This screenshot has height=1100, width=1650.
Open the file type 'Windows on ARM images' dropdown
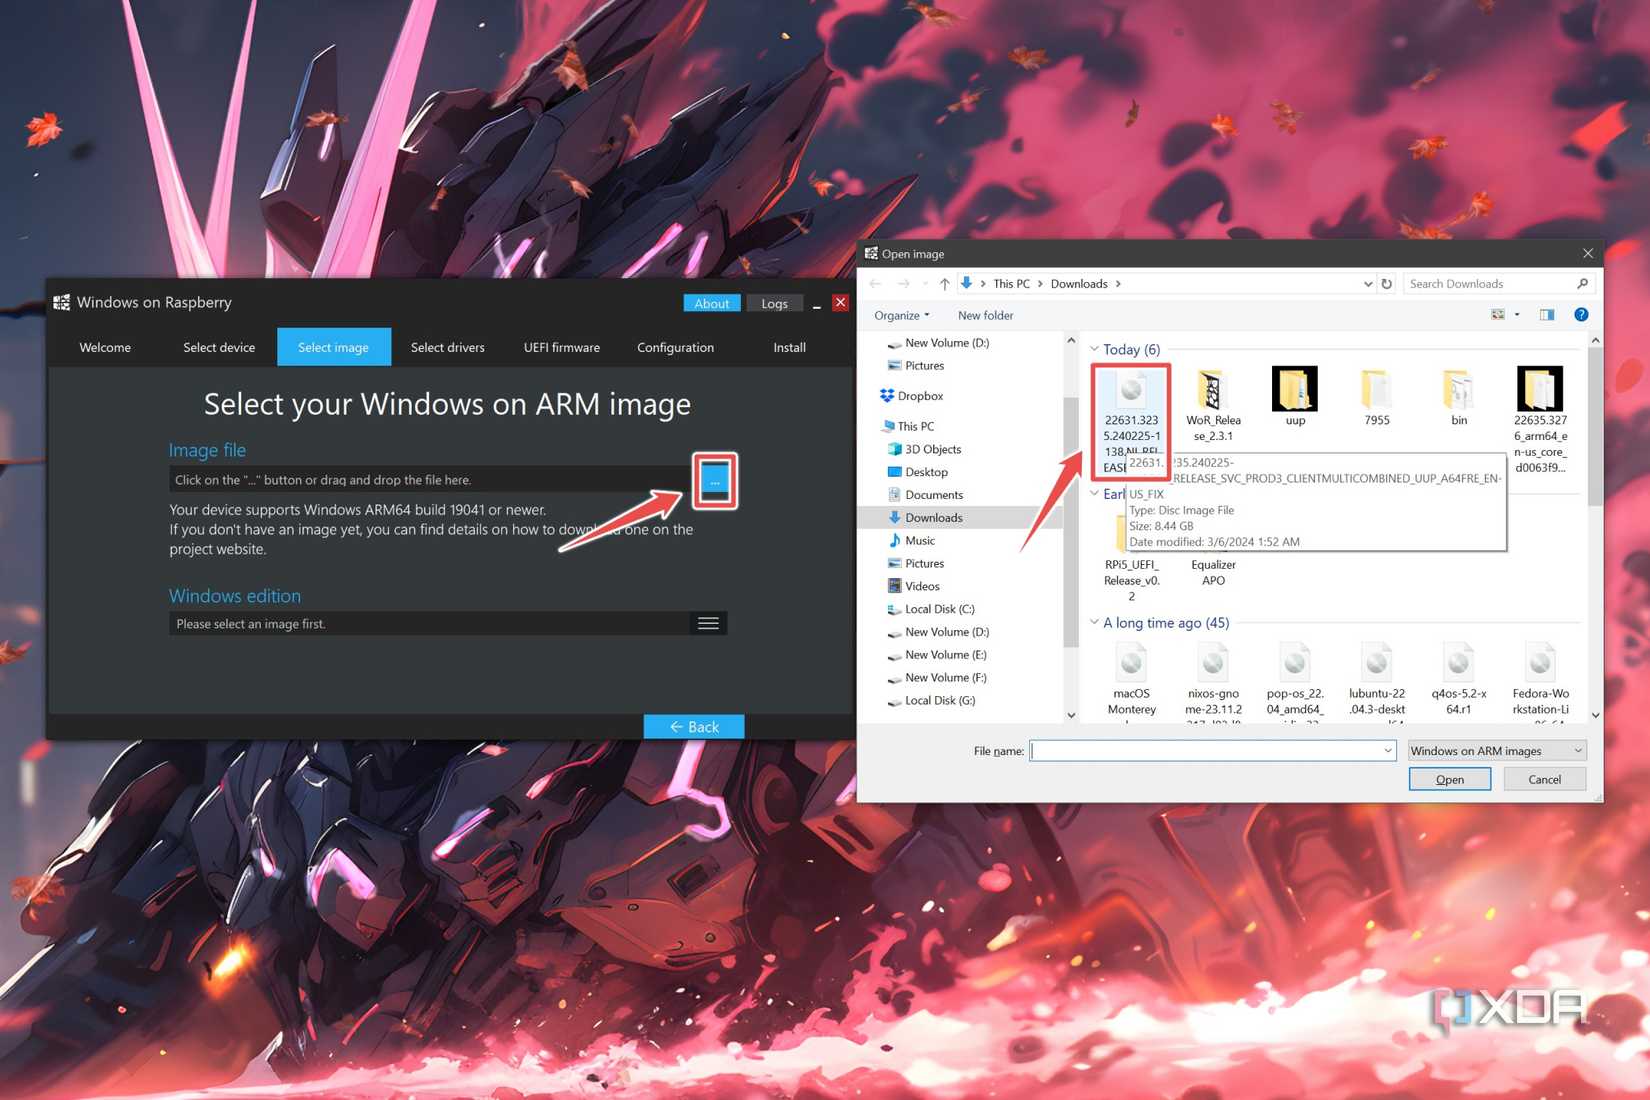tap(1496, 751)
